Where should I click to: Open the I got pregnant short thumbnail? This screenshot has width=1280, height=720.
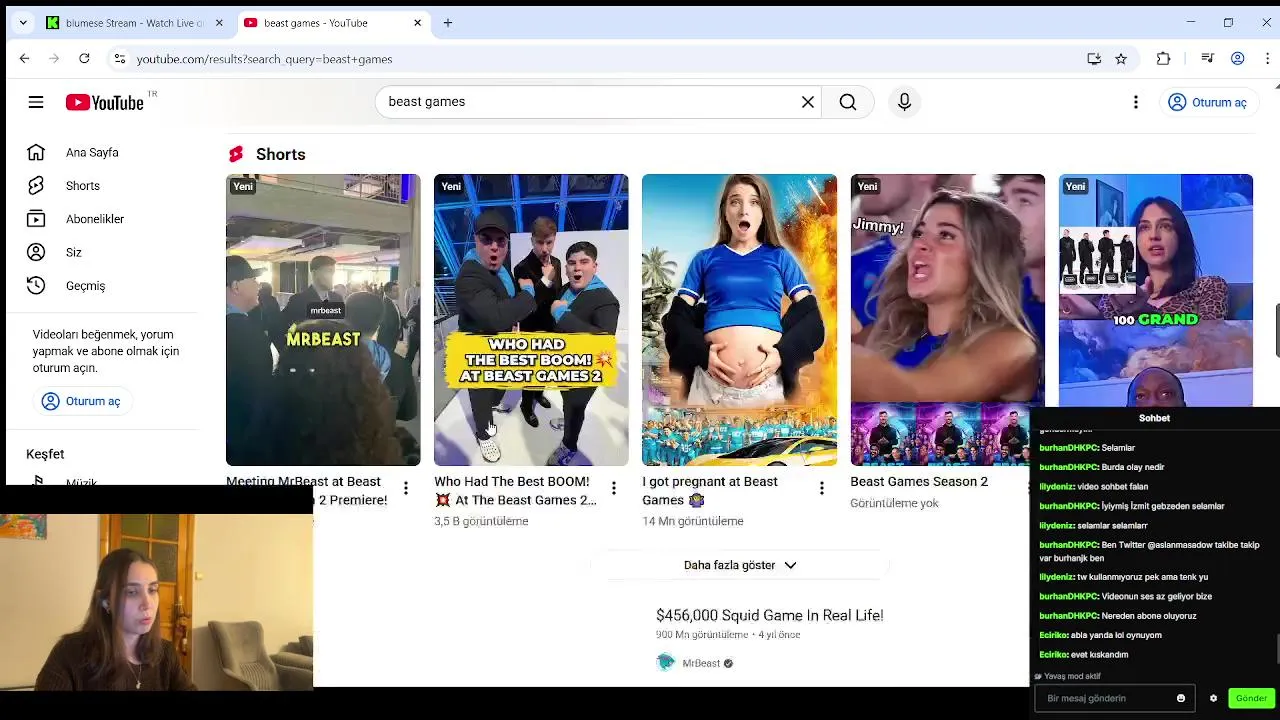point(739,320)
